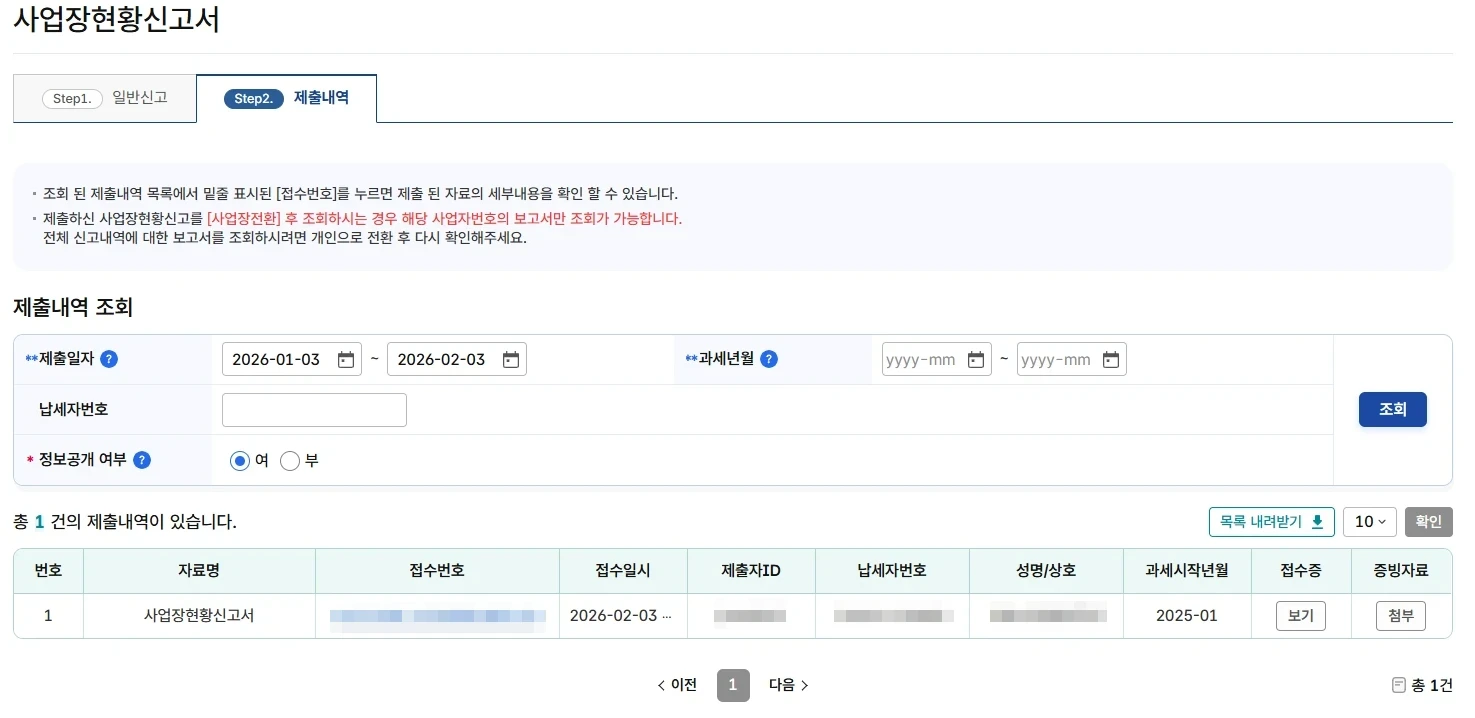The height and width of the screenshot is (718, 1475).
Task: Select 여 radio button for 정보공개
Action: tap(240, 461)
